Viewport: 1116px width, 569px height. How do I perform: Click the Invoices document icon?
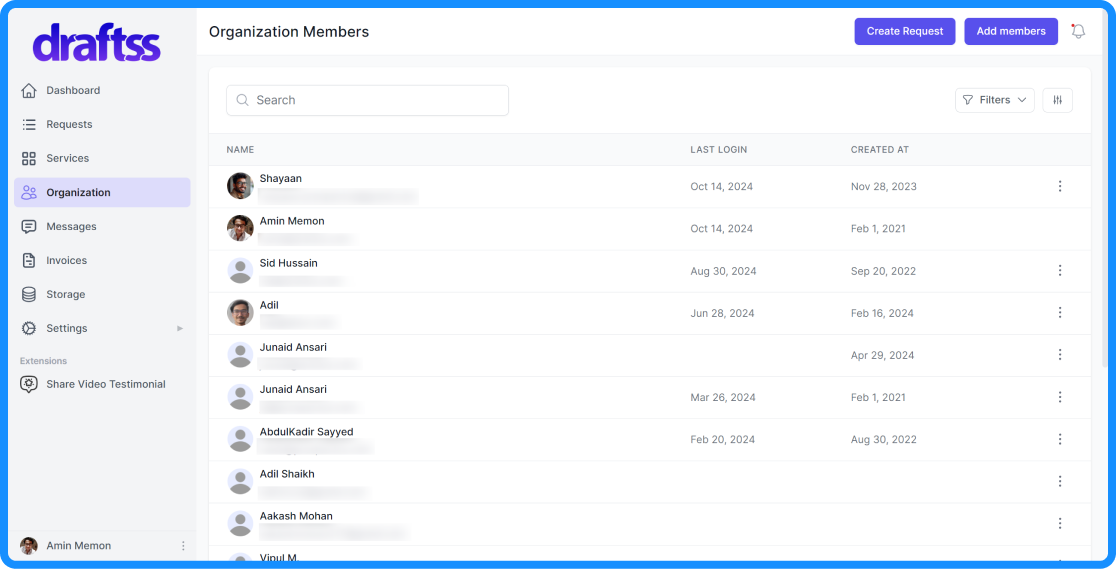pos(29,261)
